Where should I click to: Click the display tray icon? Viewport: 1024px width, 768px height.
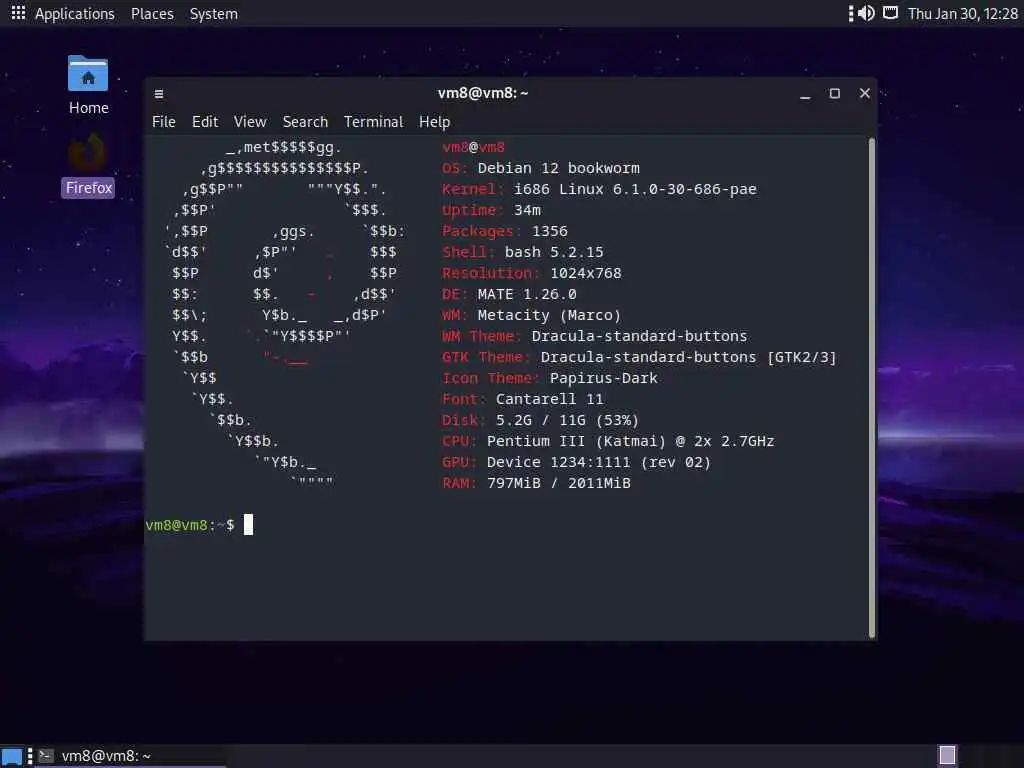(x=890, y=13)
